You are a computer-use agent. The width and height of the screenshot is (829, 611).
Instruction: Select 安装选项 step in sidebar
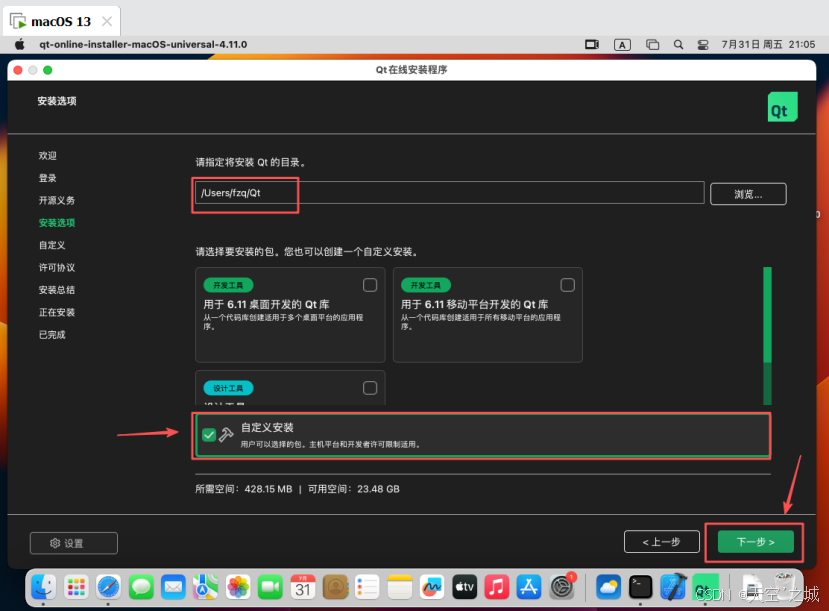click(x=57, y=223)
